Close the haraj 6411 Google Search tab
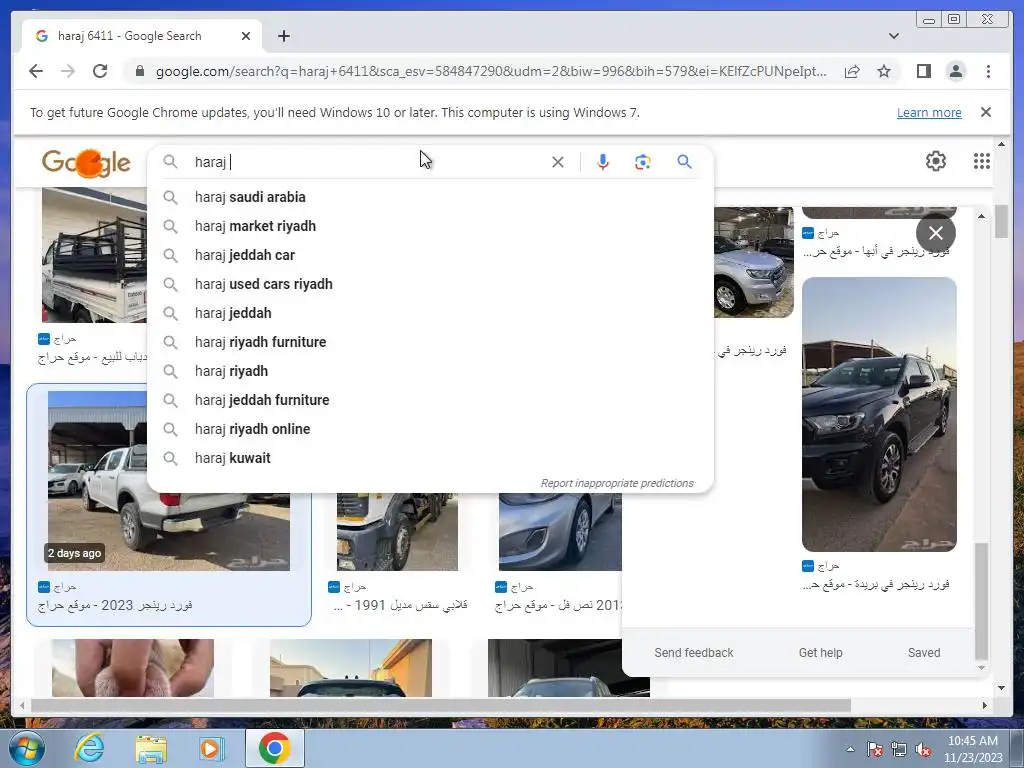 (x=246, y=36)
